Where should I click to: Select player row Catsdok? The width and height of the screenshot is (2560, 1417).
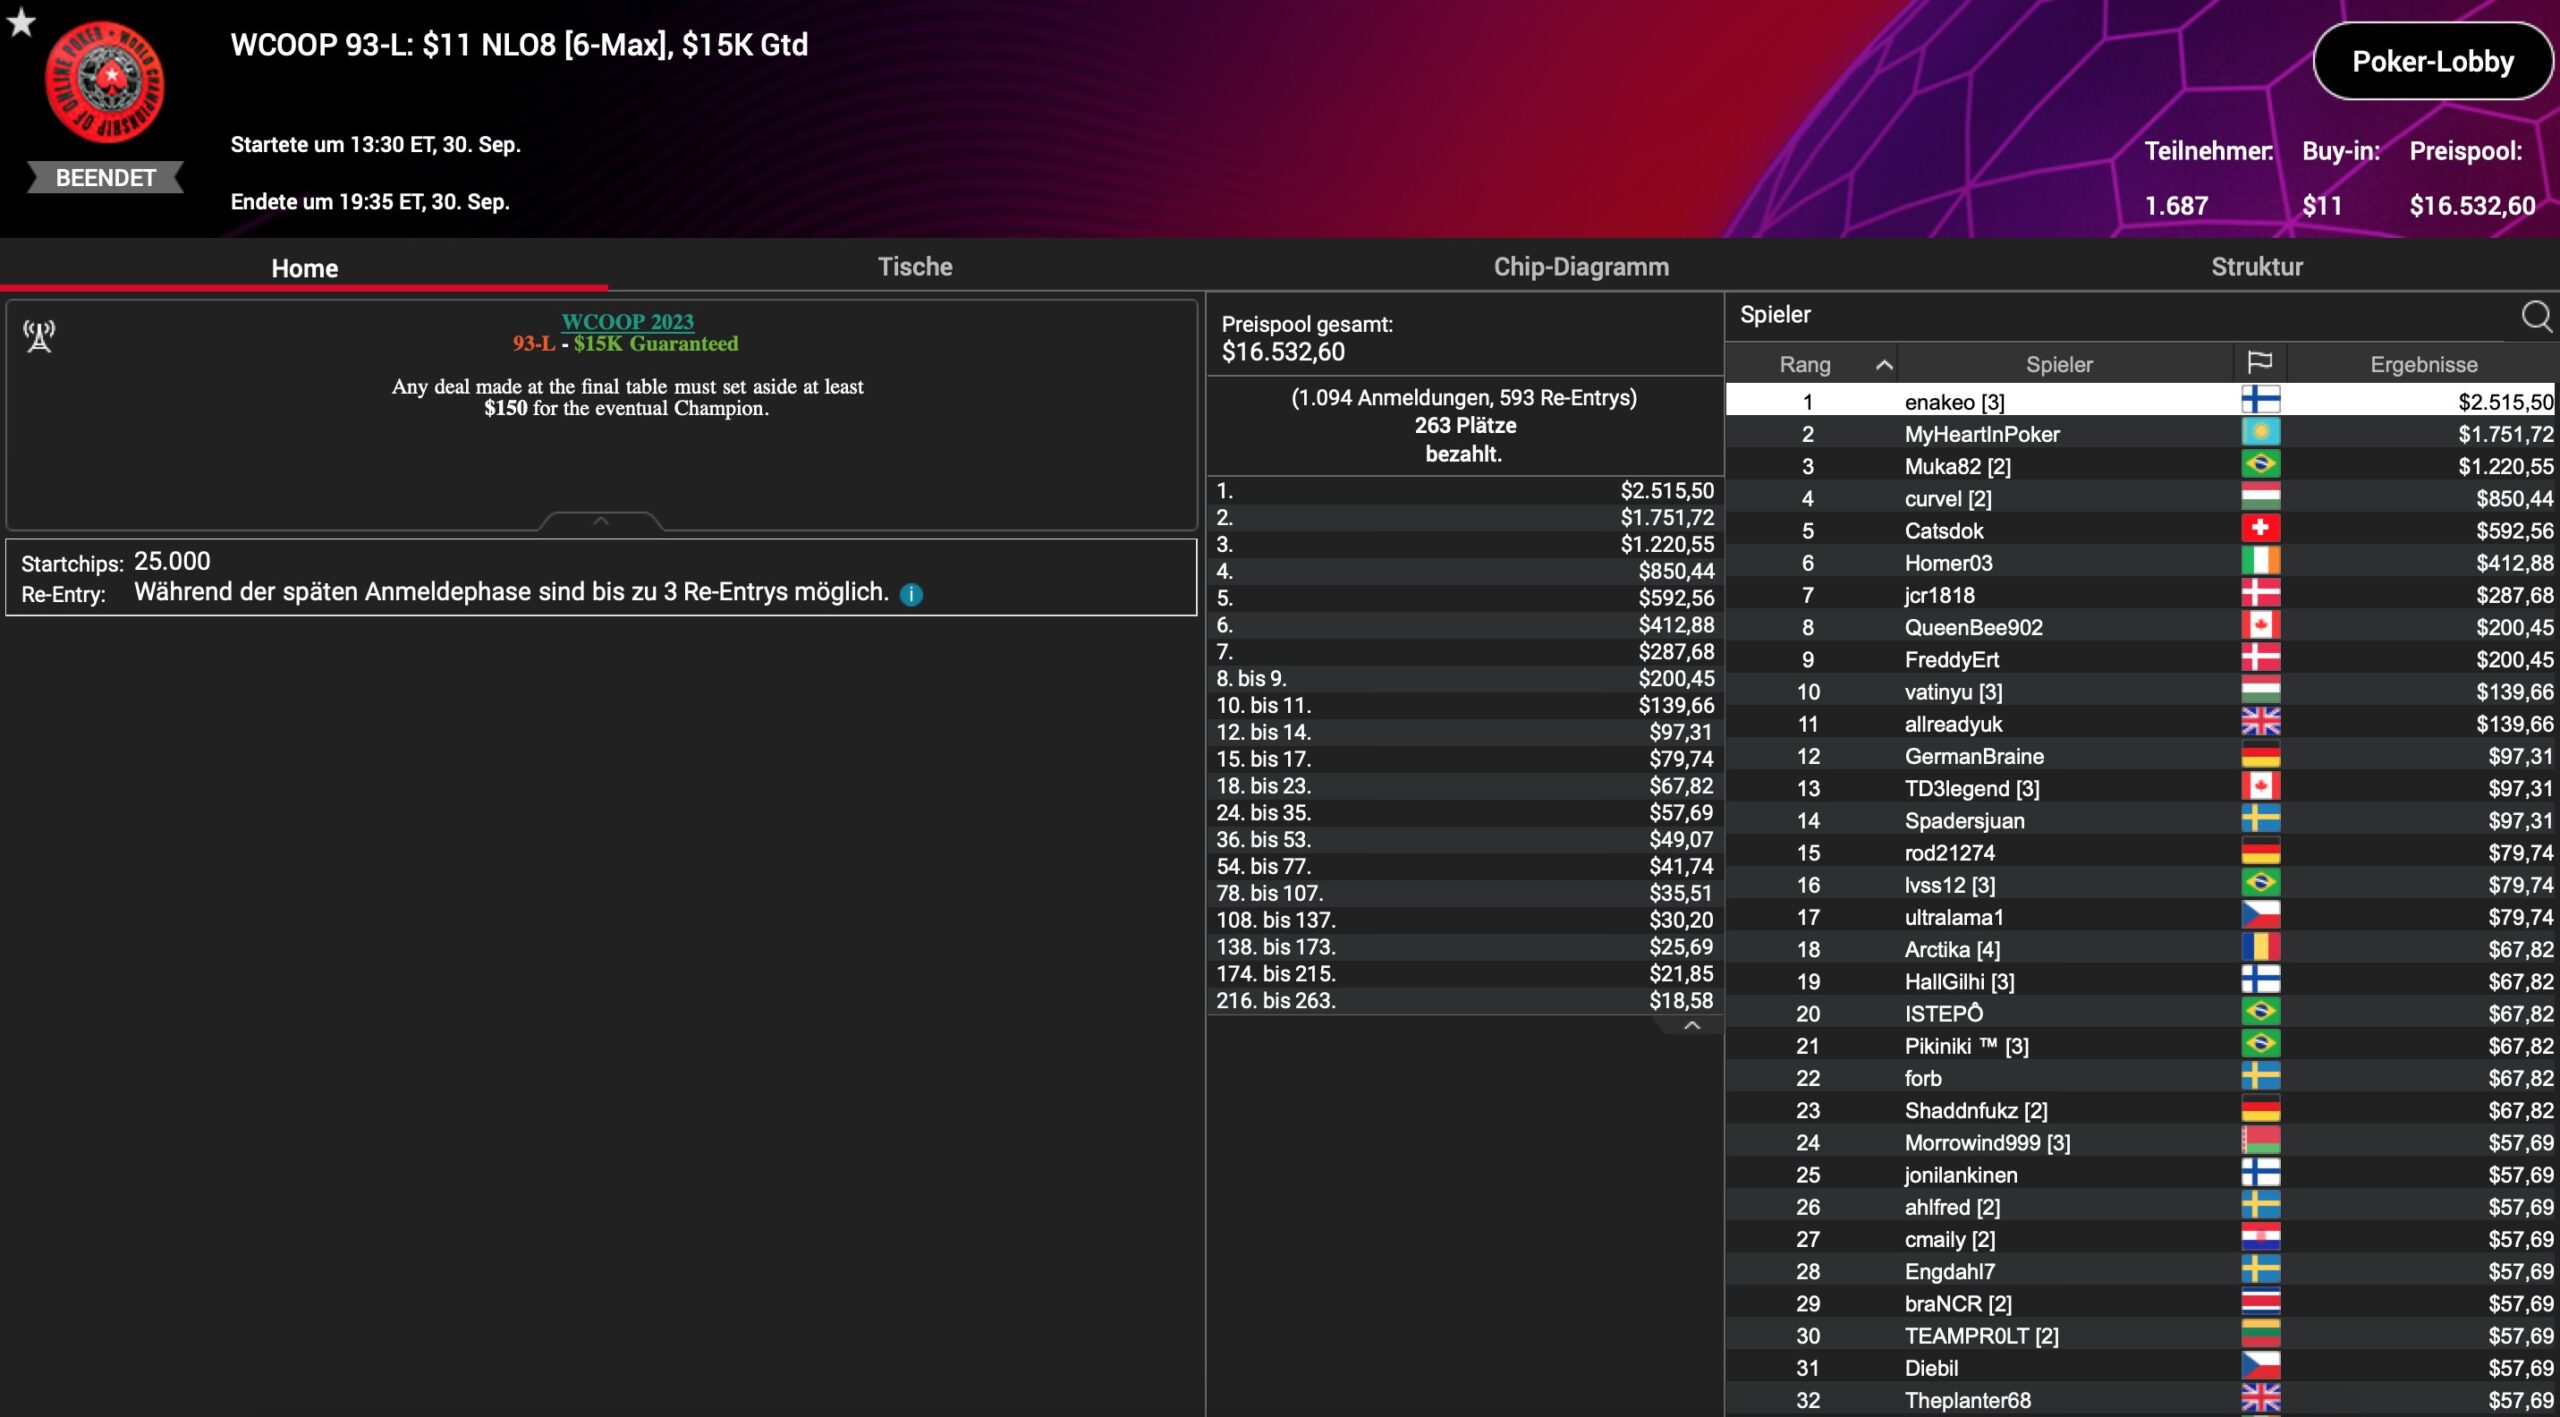[x=2140, y=530]
